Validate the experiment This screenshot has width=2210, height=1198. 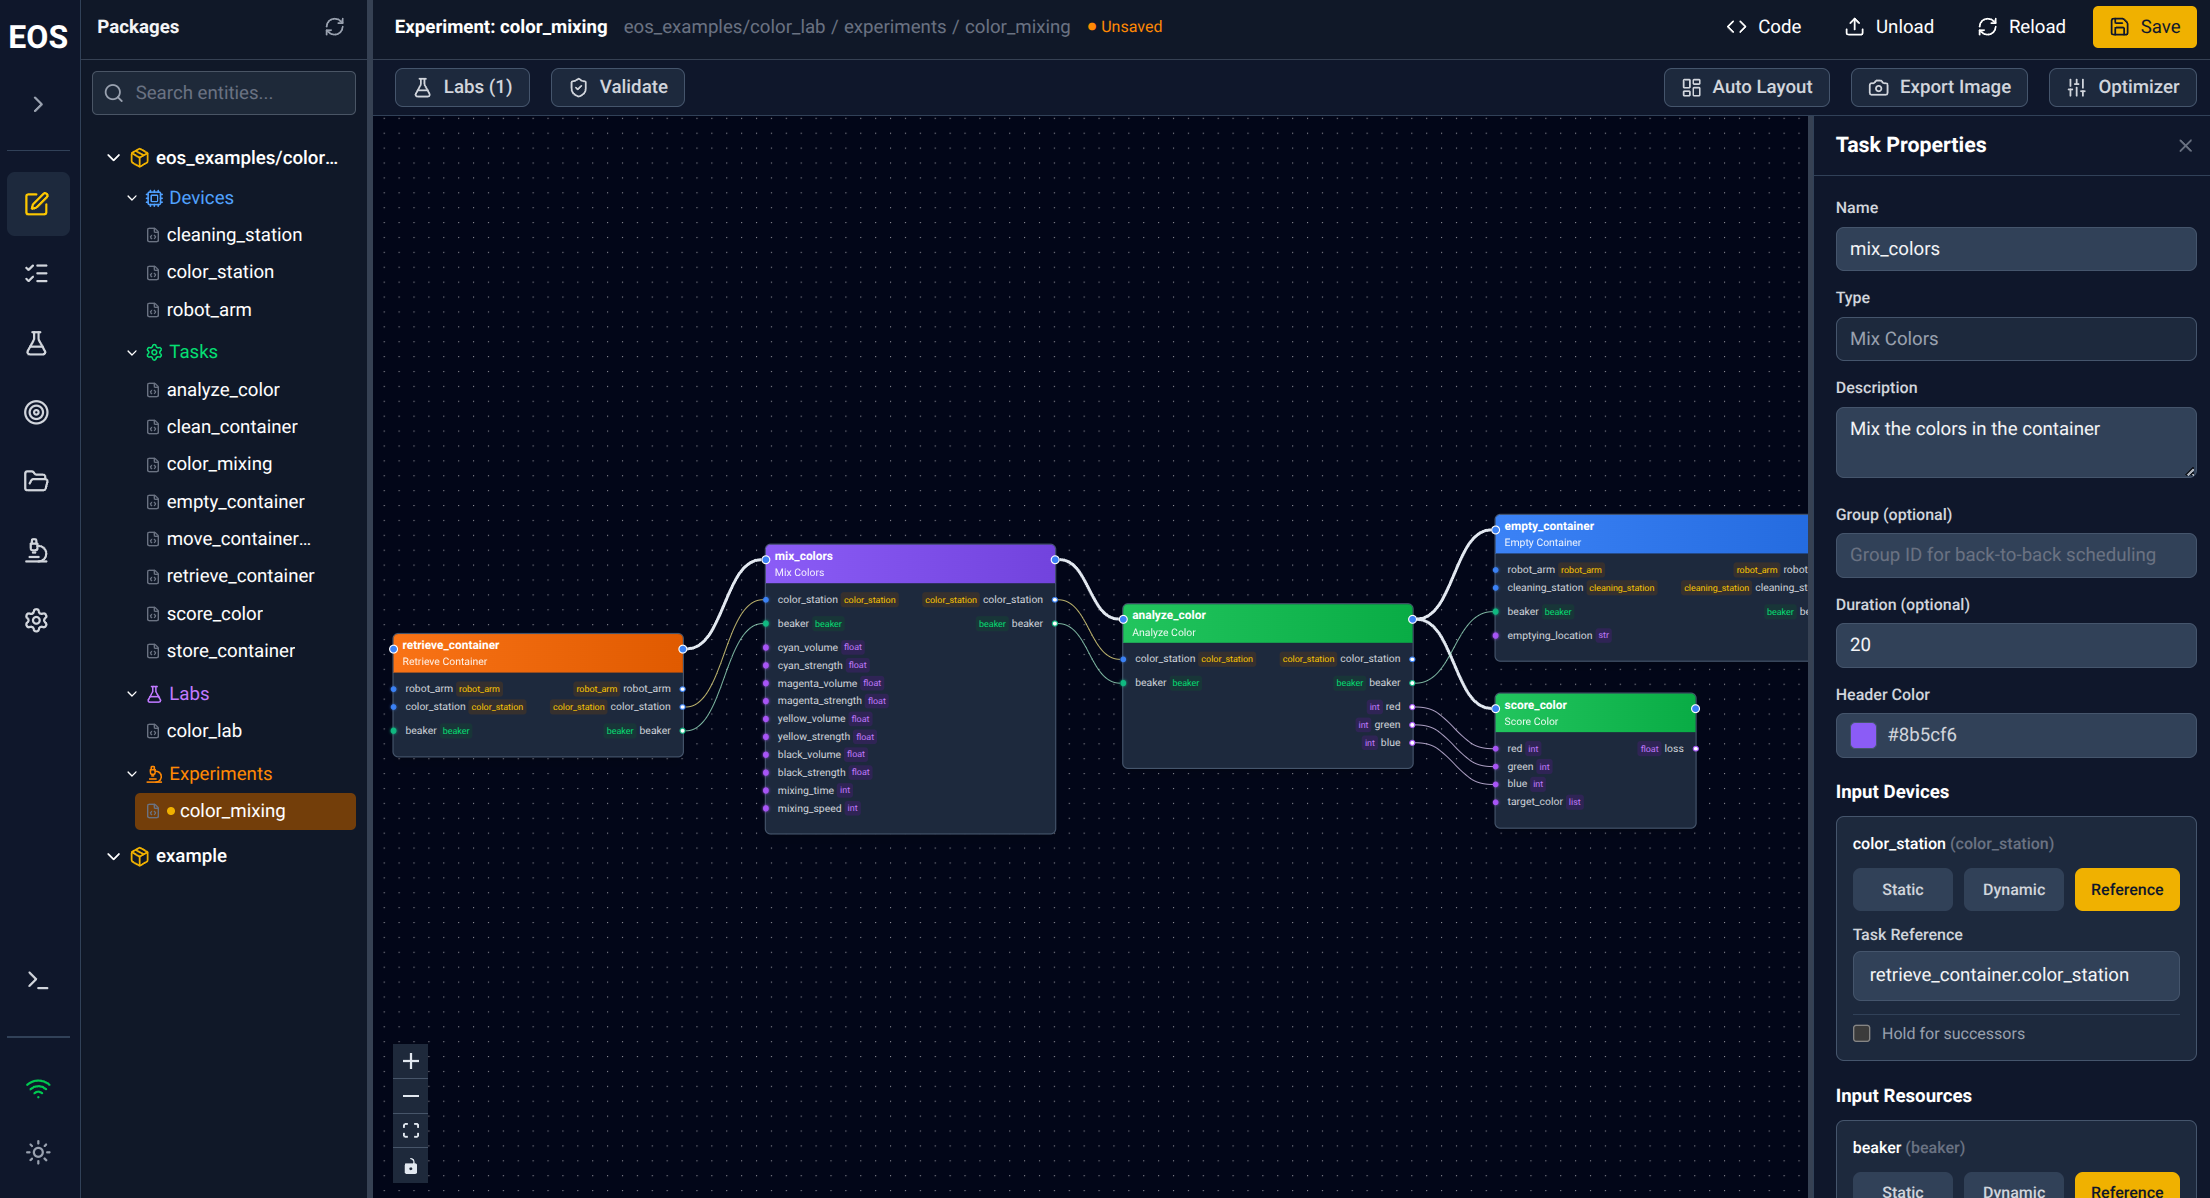[617, 87]
